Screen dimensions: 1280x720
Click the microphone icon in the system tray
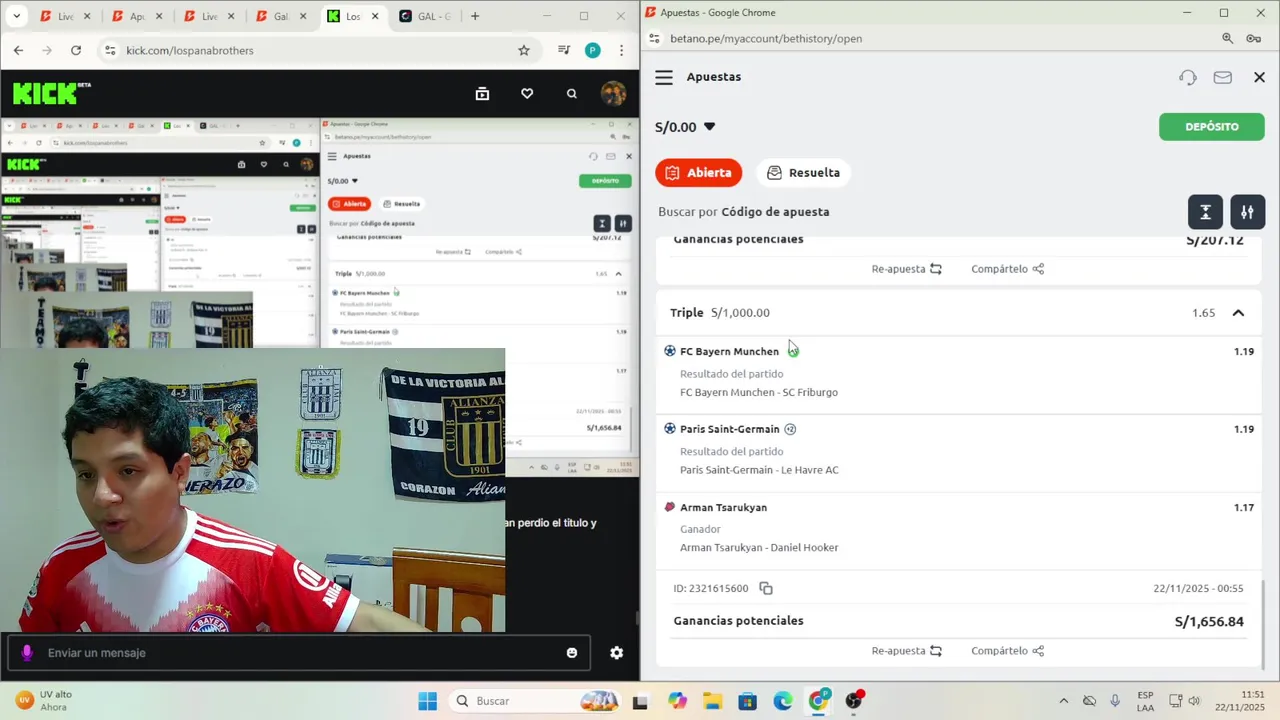click(1115, 701)
